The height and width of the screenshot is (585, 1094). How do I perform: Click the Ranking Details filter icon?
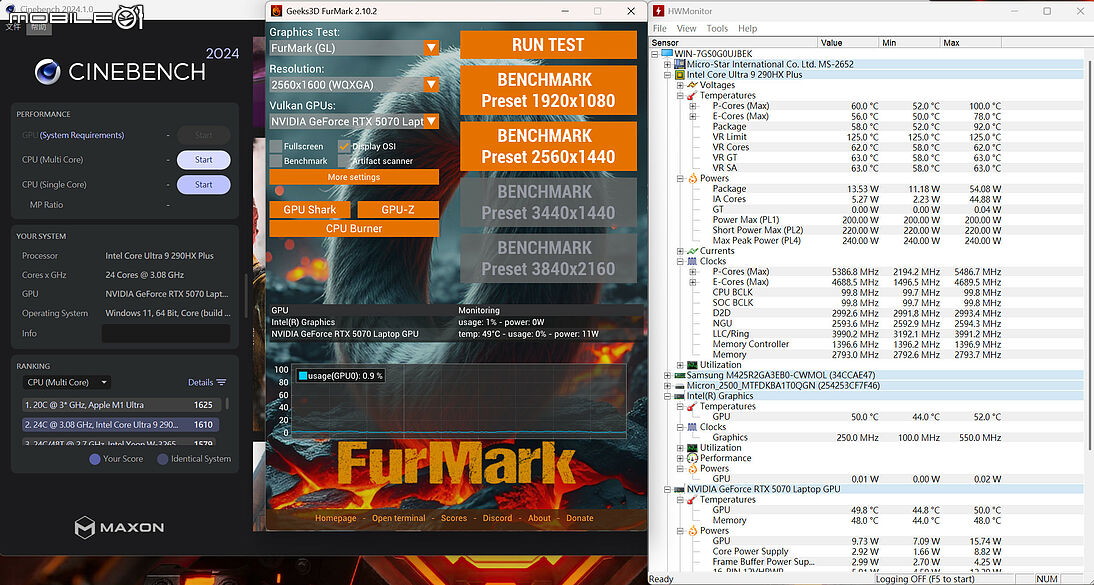(x=221, y=383)
